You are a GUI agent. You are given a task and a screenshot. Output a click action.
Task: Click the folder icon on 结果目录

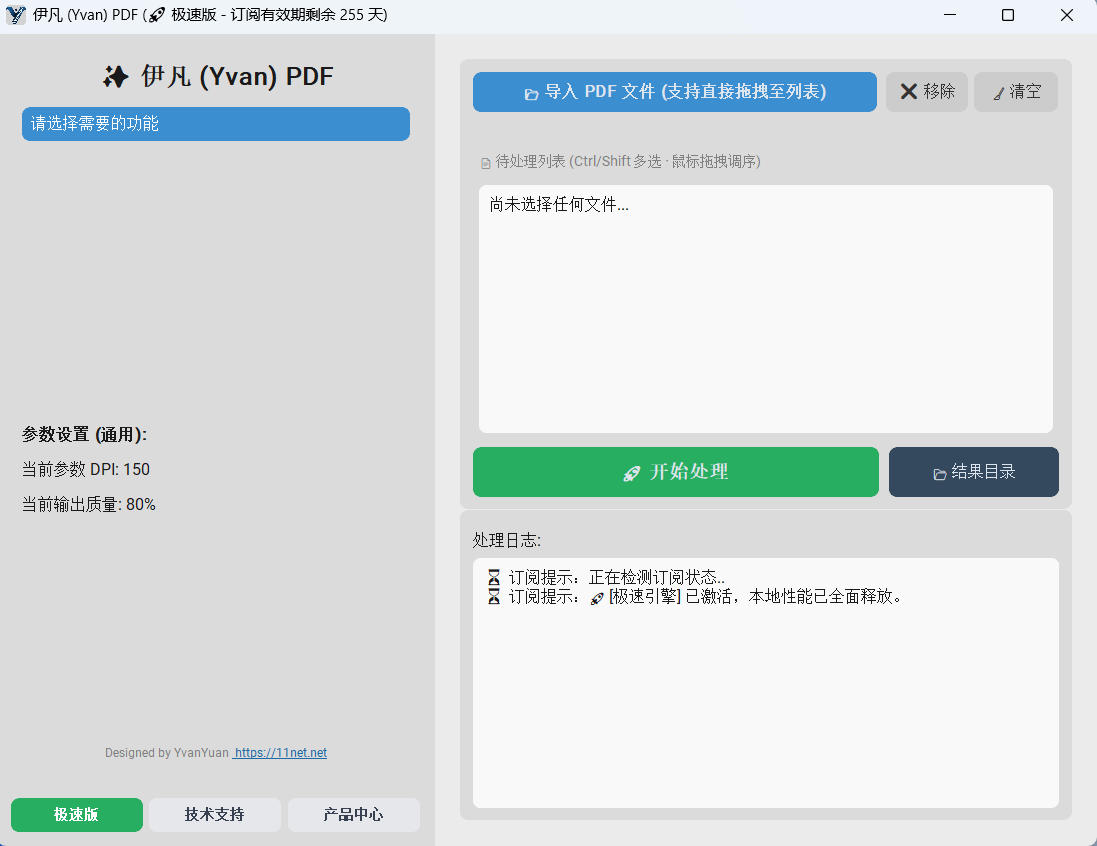940,474
